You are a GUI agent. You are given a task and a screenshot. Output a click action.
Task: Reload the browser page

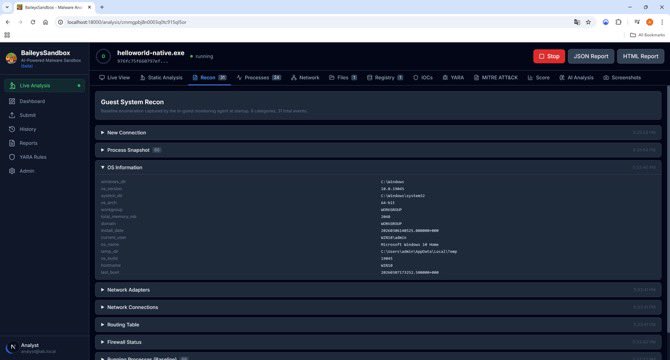point(33,22)
